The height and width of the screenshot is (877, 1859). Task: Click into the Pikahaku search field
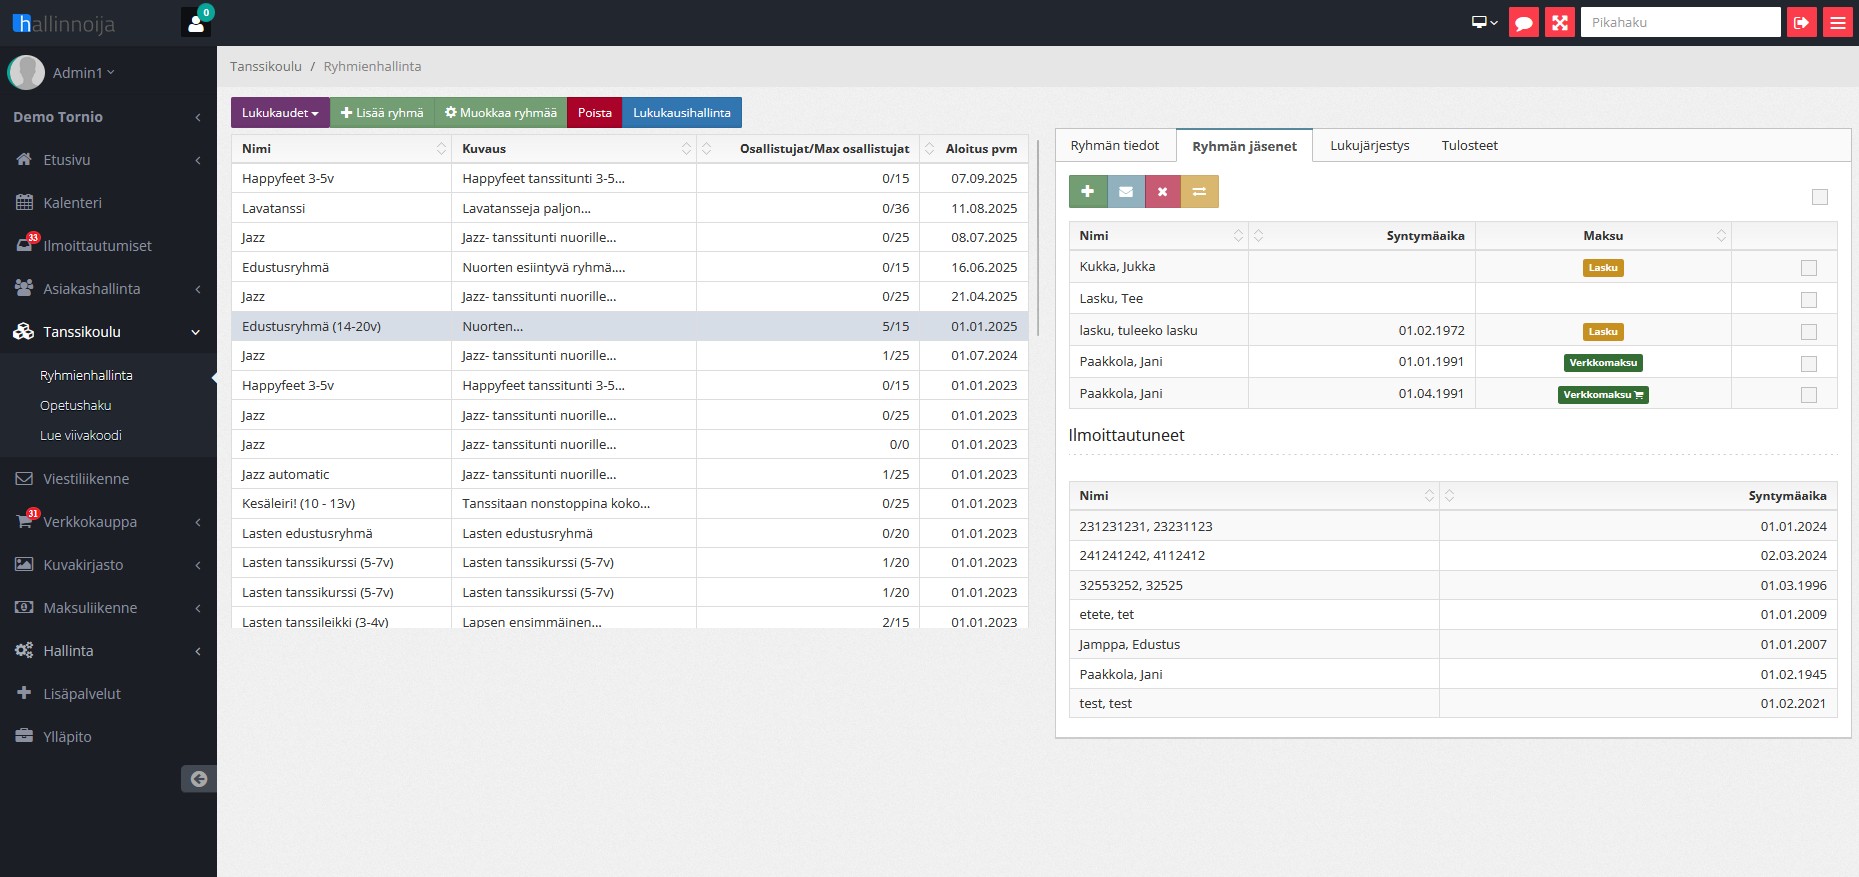[x=1679, y=23]
